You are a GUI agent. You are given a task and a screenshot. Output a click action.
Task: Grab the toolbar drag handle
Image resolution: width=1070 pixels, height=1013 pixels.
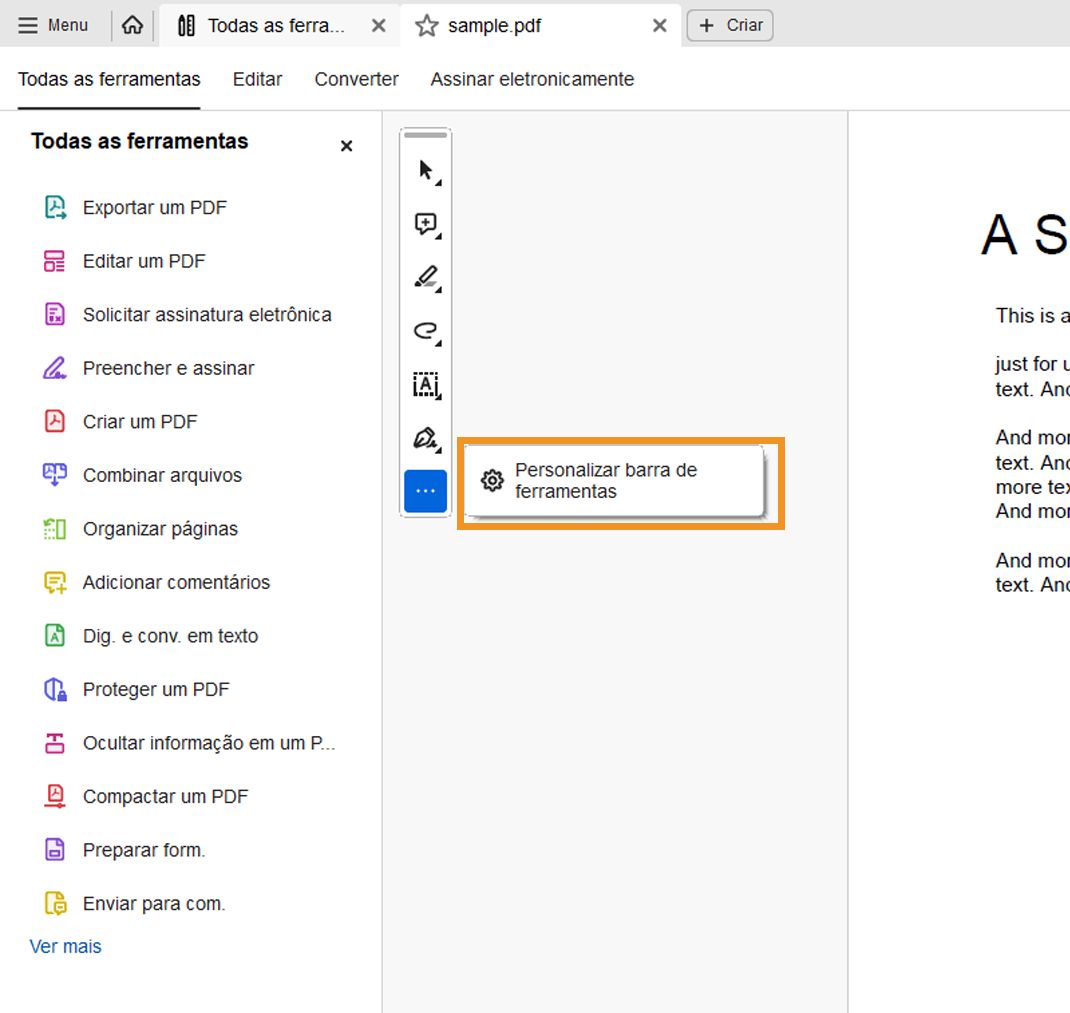click(x=426, y=135)
